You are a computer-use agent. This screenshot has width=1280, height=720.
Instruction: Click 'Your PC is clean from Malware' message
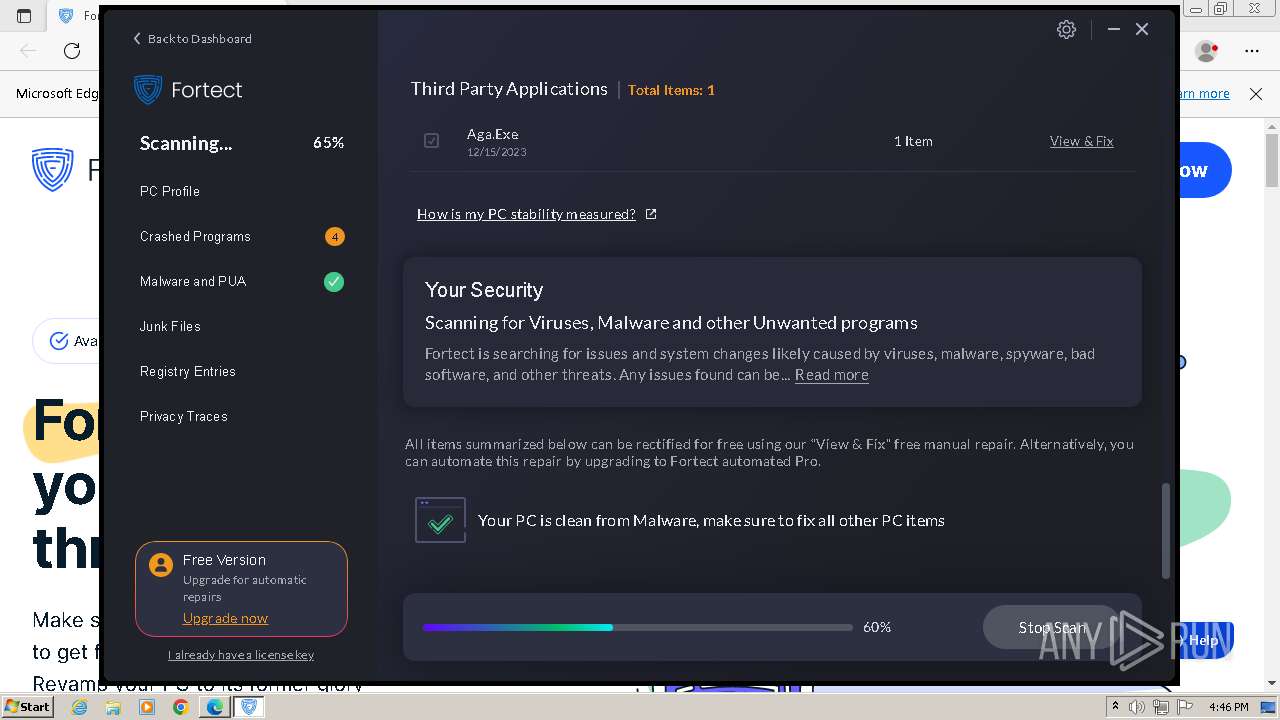click(x=711, y=520)
